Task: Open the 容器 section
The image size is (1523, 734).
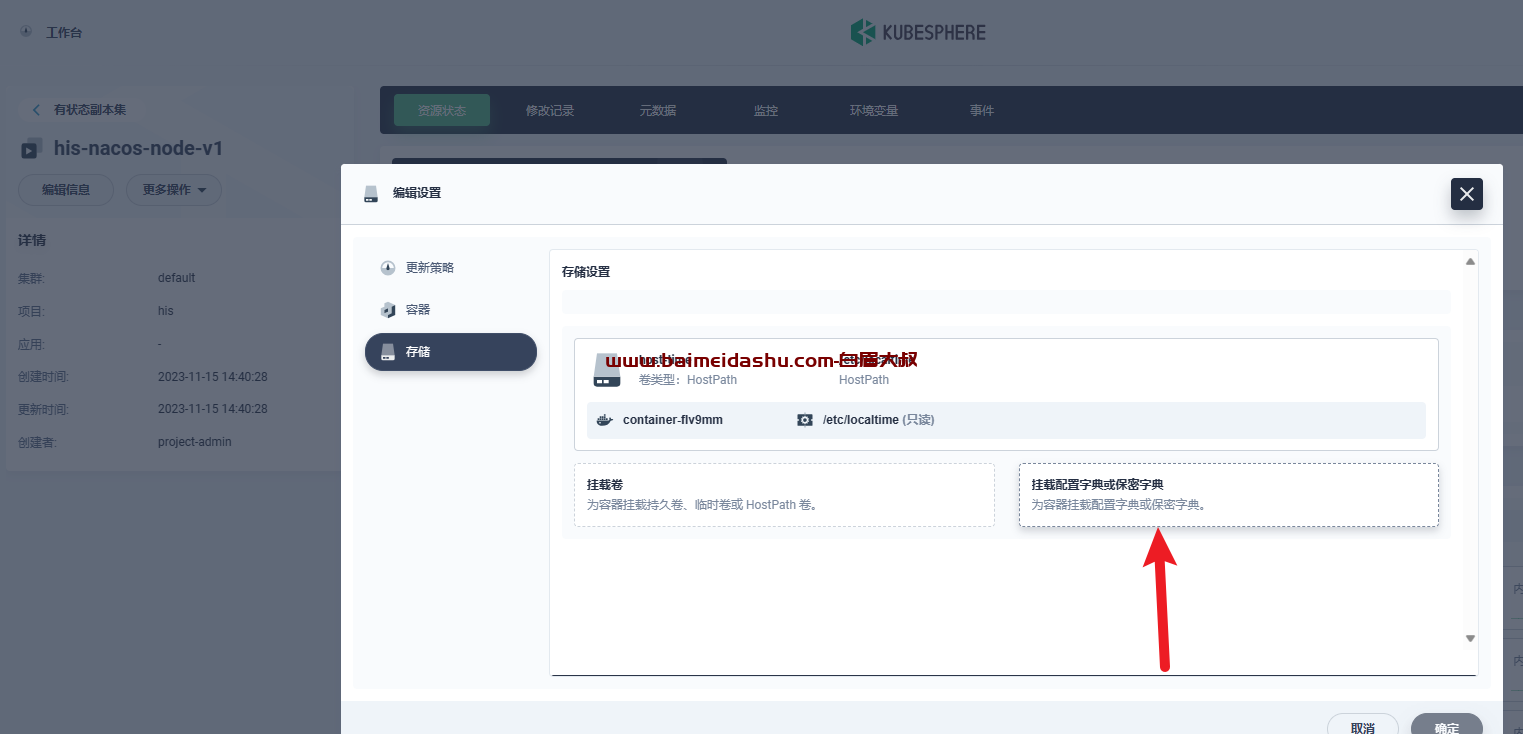Action: tap(451, 310)
